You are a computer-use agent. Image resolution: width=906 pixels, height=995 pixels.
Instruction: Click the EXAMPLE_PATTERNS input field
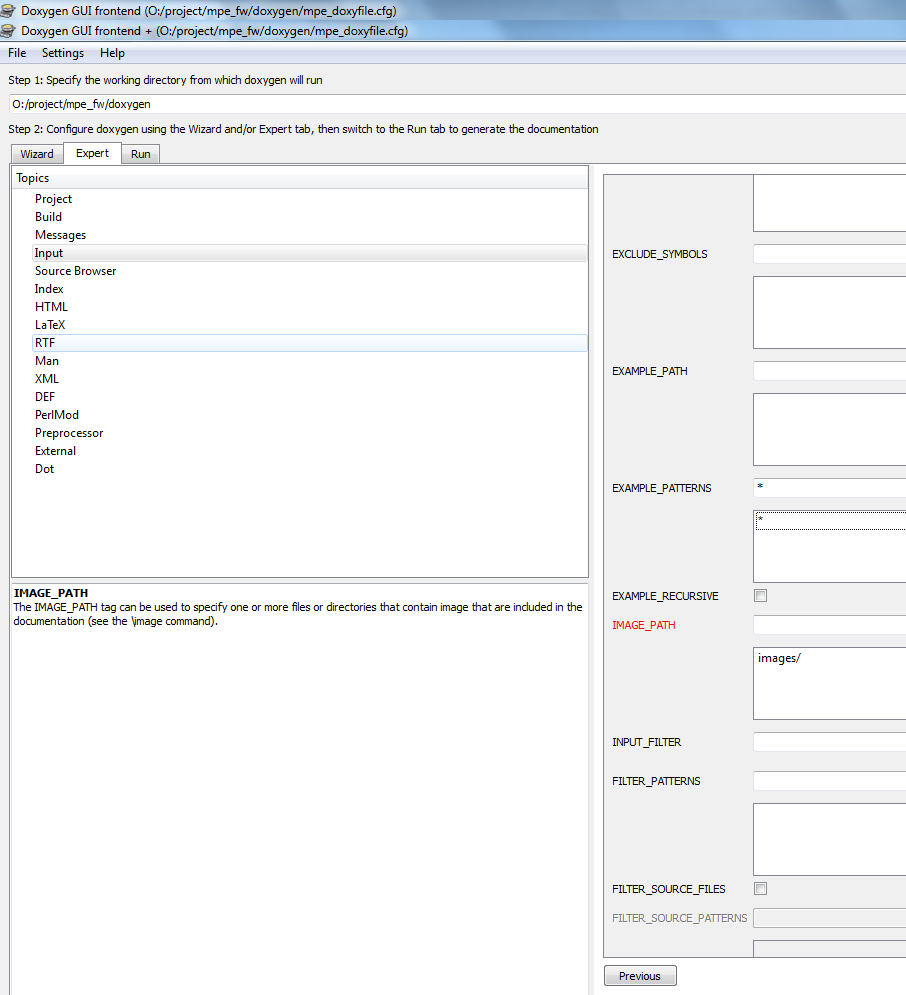tap(829, 488)
